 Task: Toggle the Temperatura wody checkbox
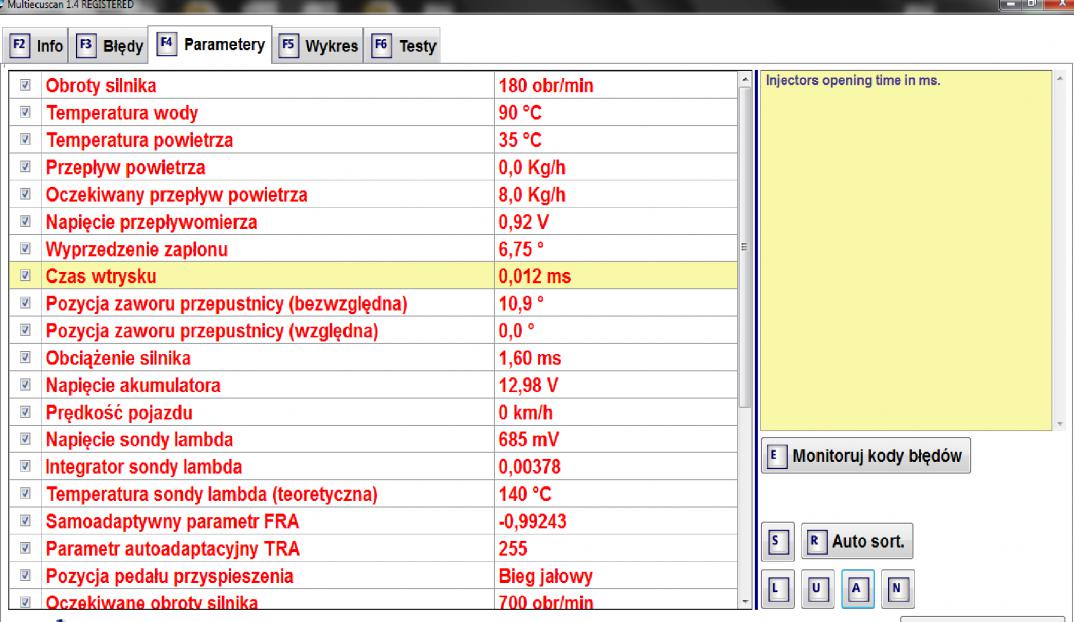tap(25, 114)
